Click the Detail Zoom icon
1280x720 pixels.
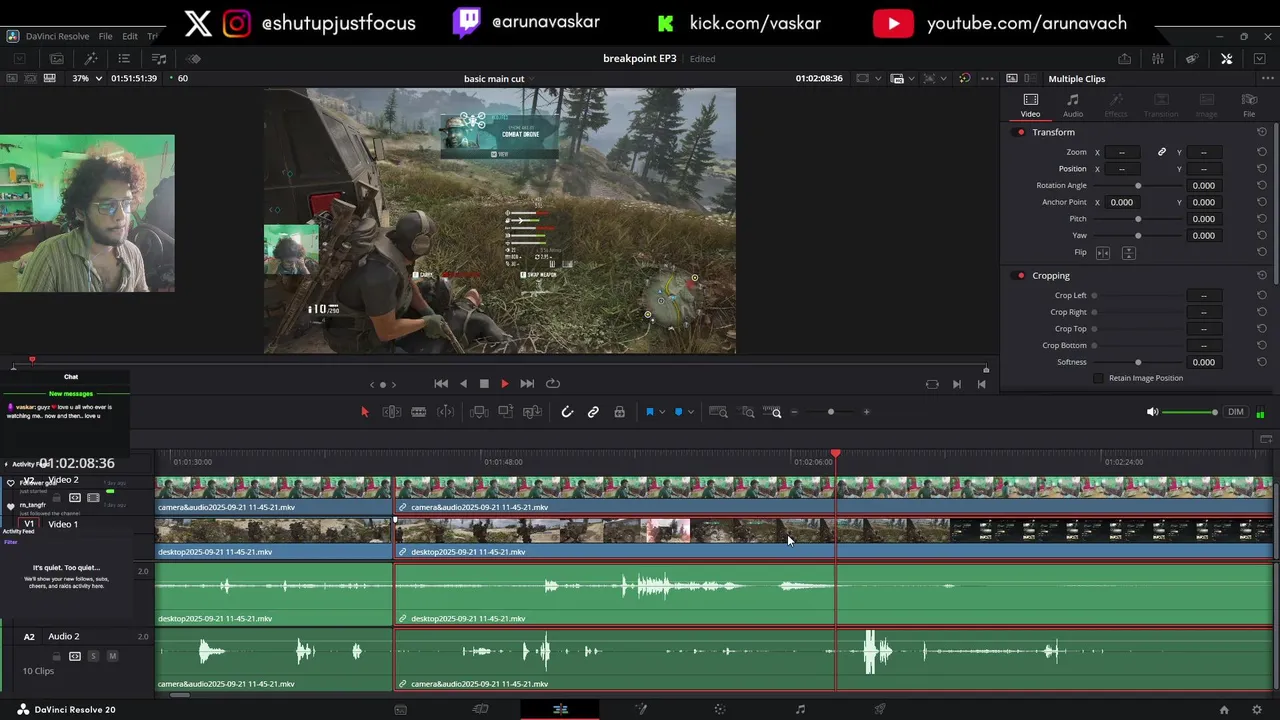tap(748, 412)
